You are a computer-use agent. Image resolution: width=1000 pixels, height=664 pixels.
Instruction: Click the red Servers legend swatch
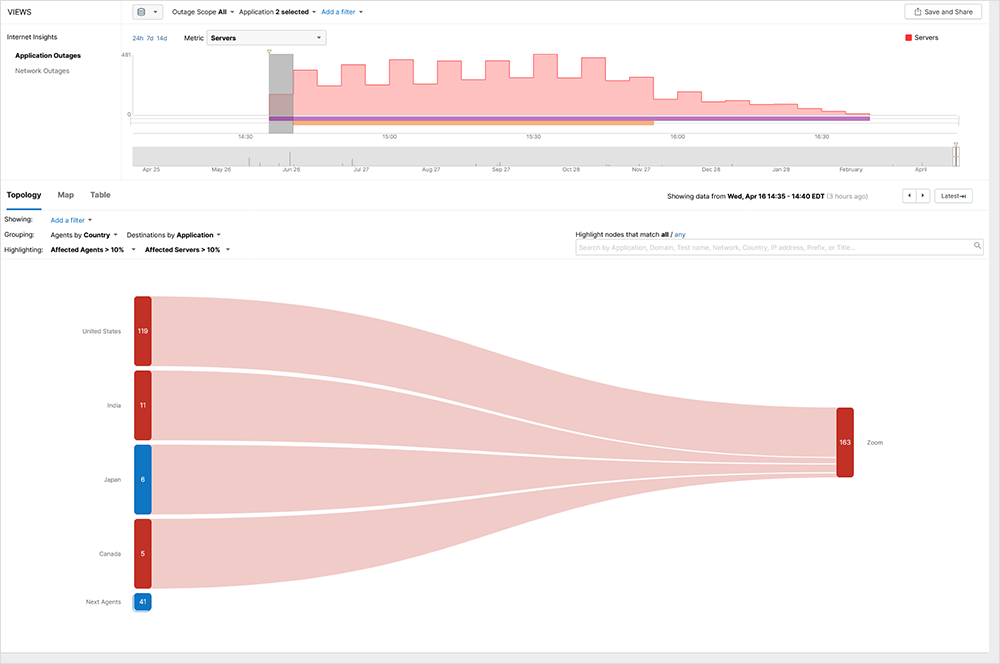click(x=908, y=38)
